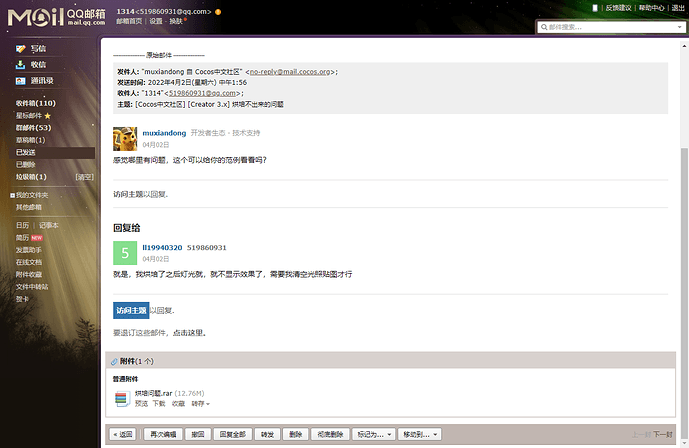Open the 收件箱(110) inbox folder

pos(36,103)
